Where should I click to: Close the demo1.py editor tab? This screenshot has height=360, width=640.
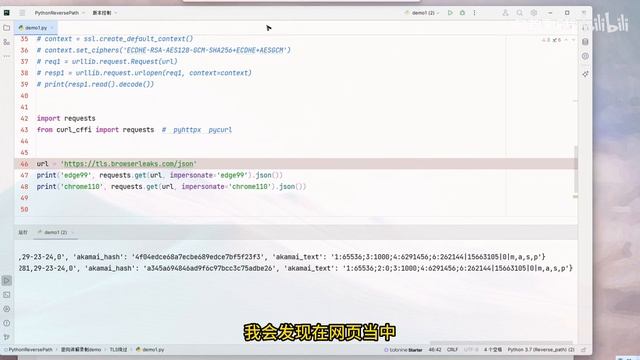coord(52,28)
